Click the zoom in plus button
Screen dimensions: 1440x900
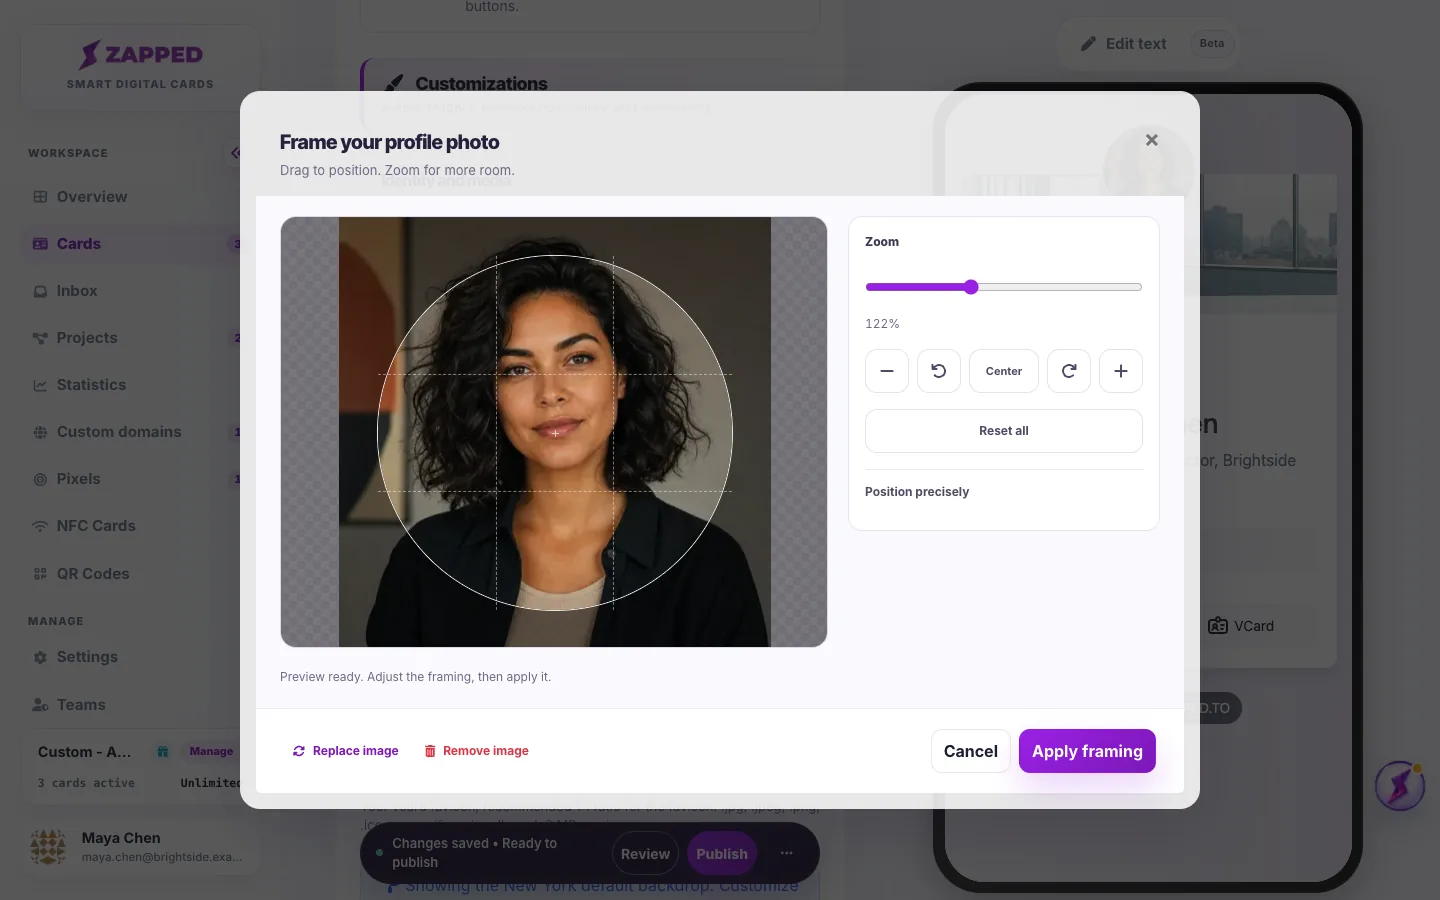point(1121,371)
